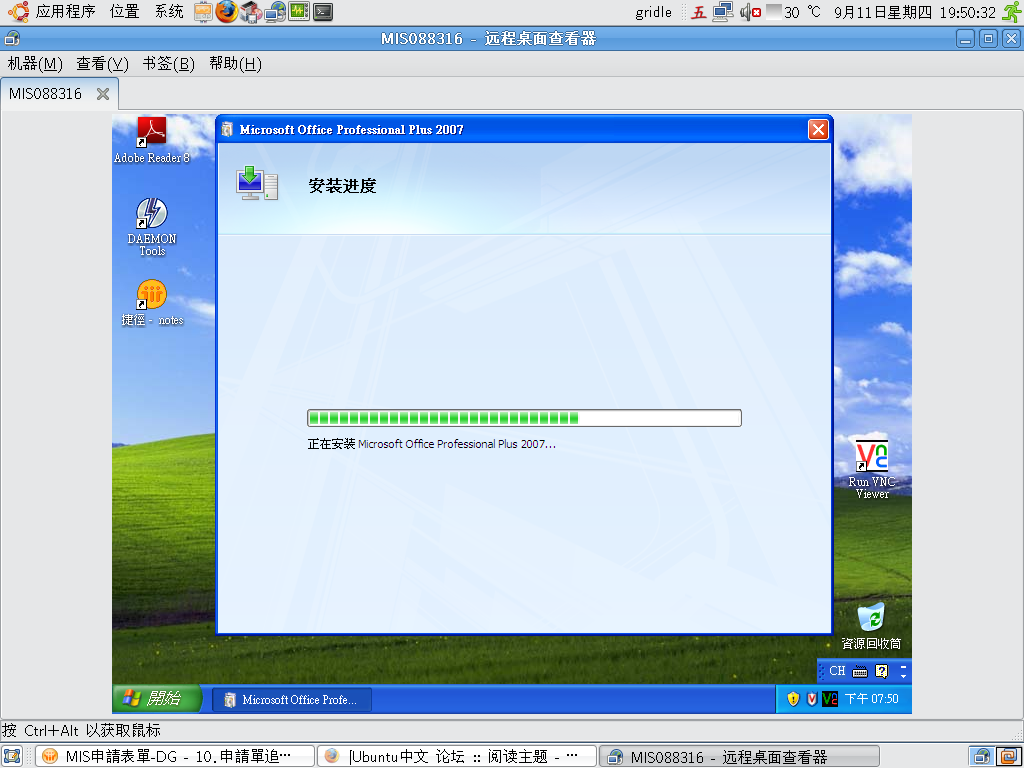Switch to Ubuntu中文 论坛 Firefox taskbar window

(x=456, y=756)
